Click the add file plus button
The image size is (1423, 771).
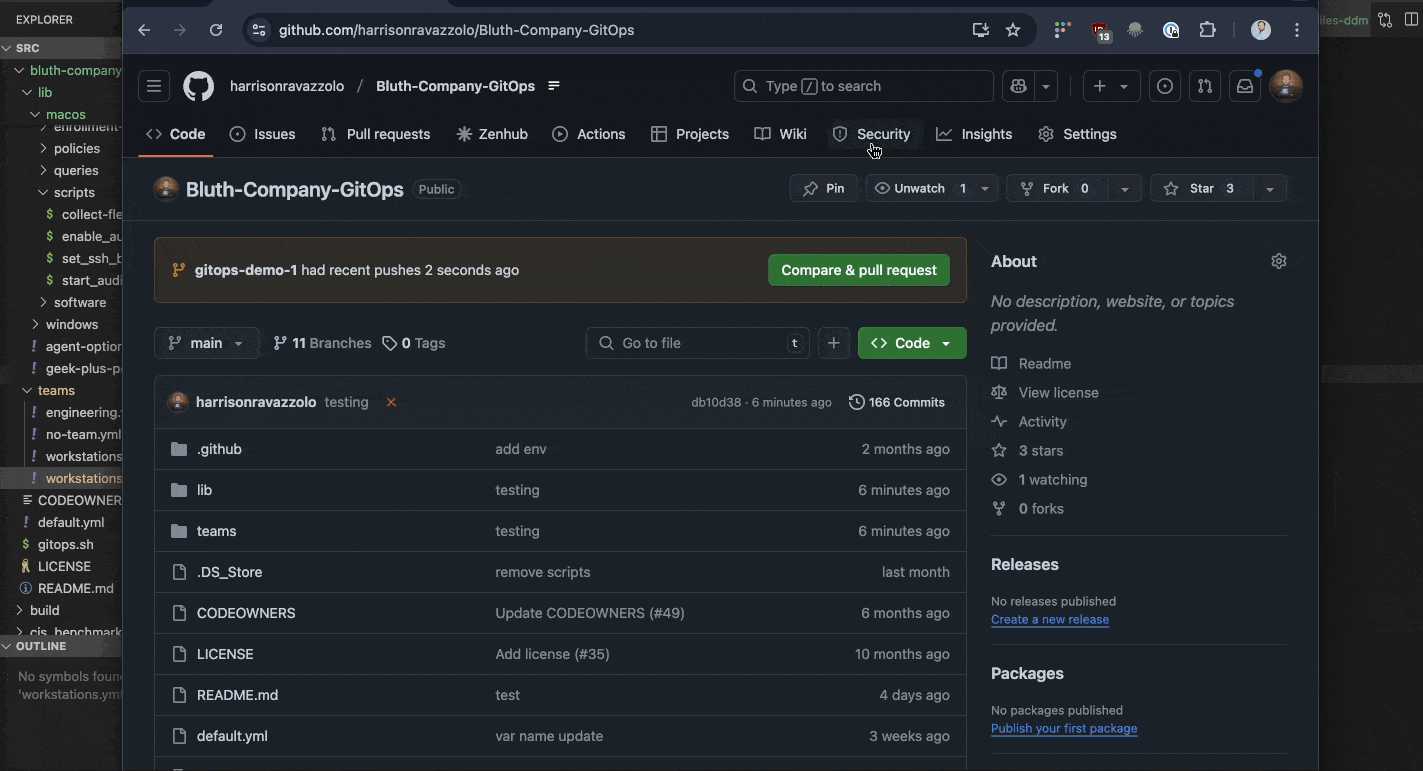coord(834,343)
